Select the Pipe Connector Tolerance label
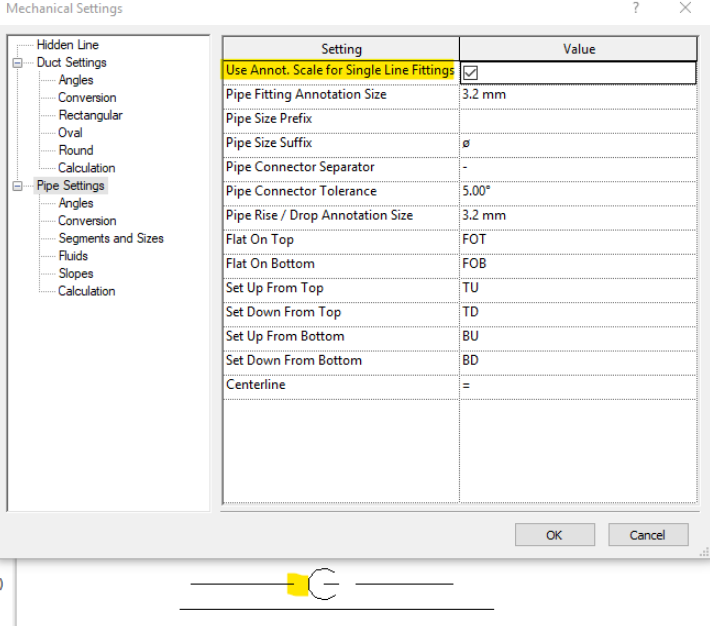This screenshot has width=710, height=626. (301, 192)
